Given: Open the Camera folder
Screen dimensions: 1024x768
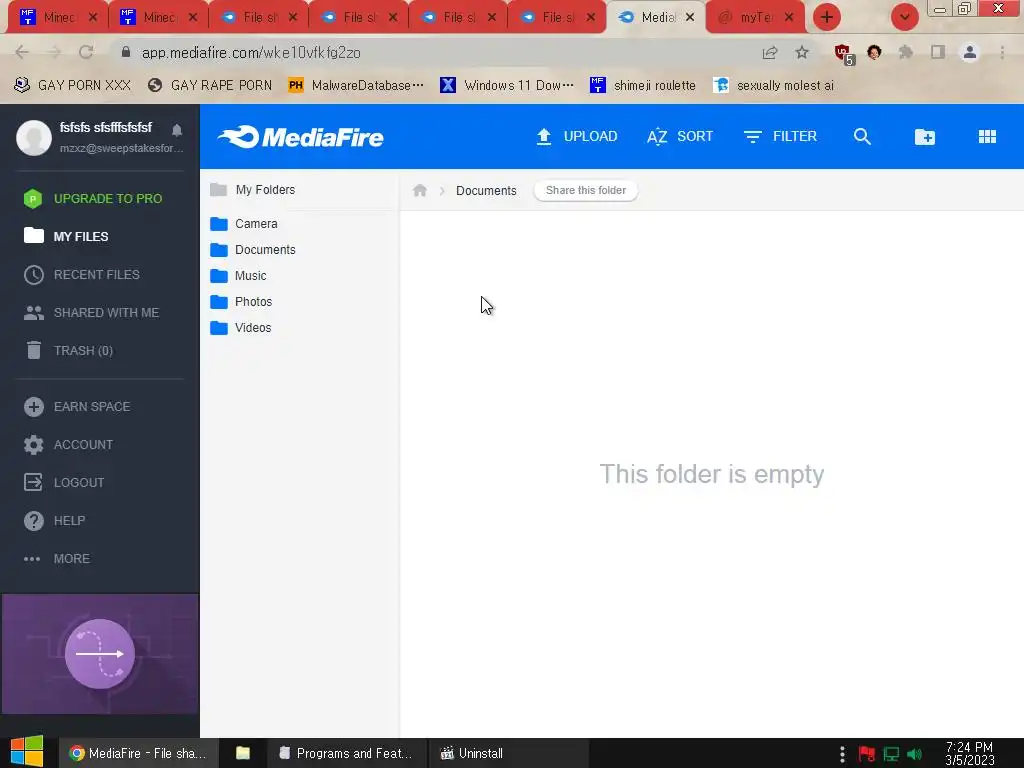Looking at the screenshot, I should [x=244, y=224].
